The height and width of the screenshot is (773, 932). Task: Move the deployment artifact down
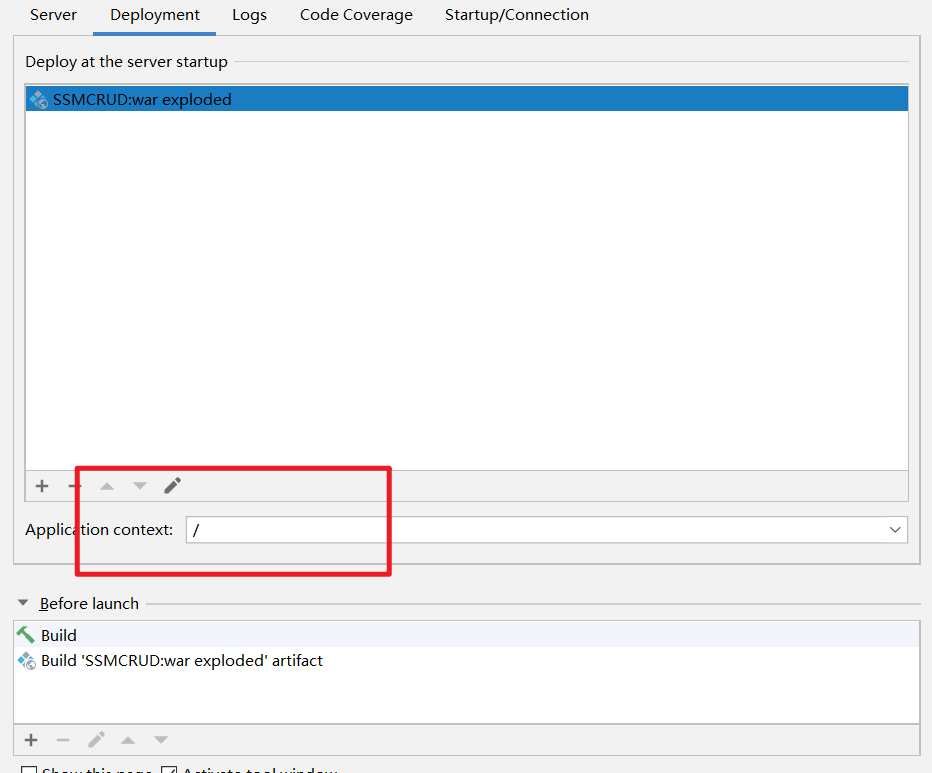tap(140, 486)
